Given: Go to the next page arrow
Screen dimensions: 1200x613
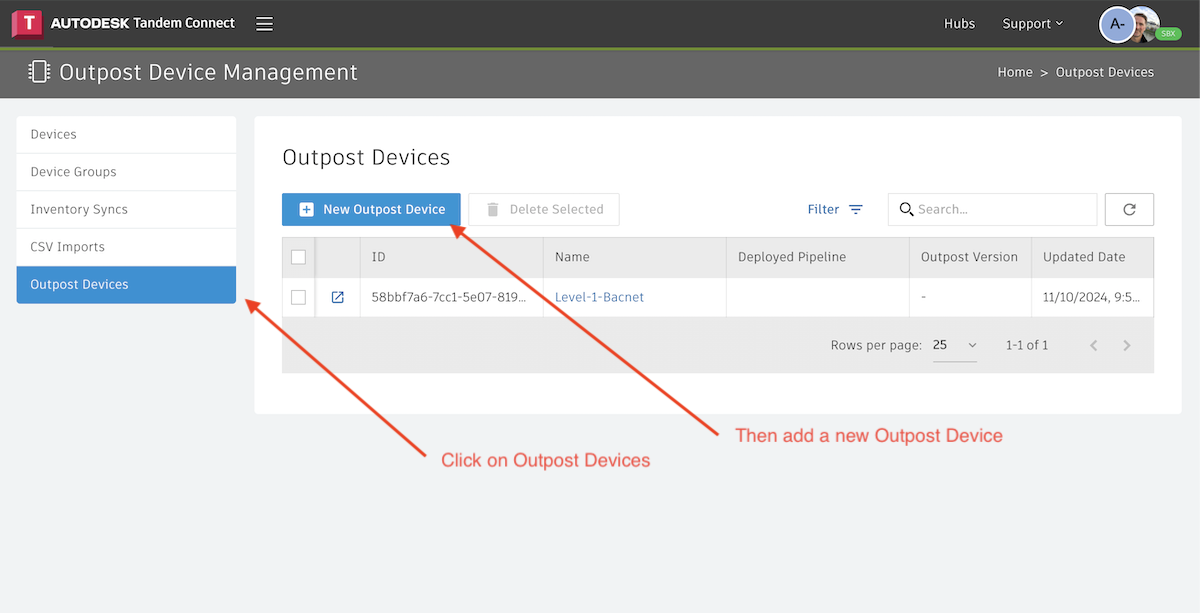Looking at the screenshot, I should coord(1127,345).
